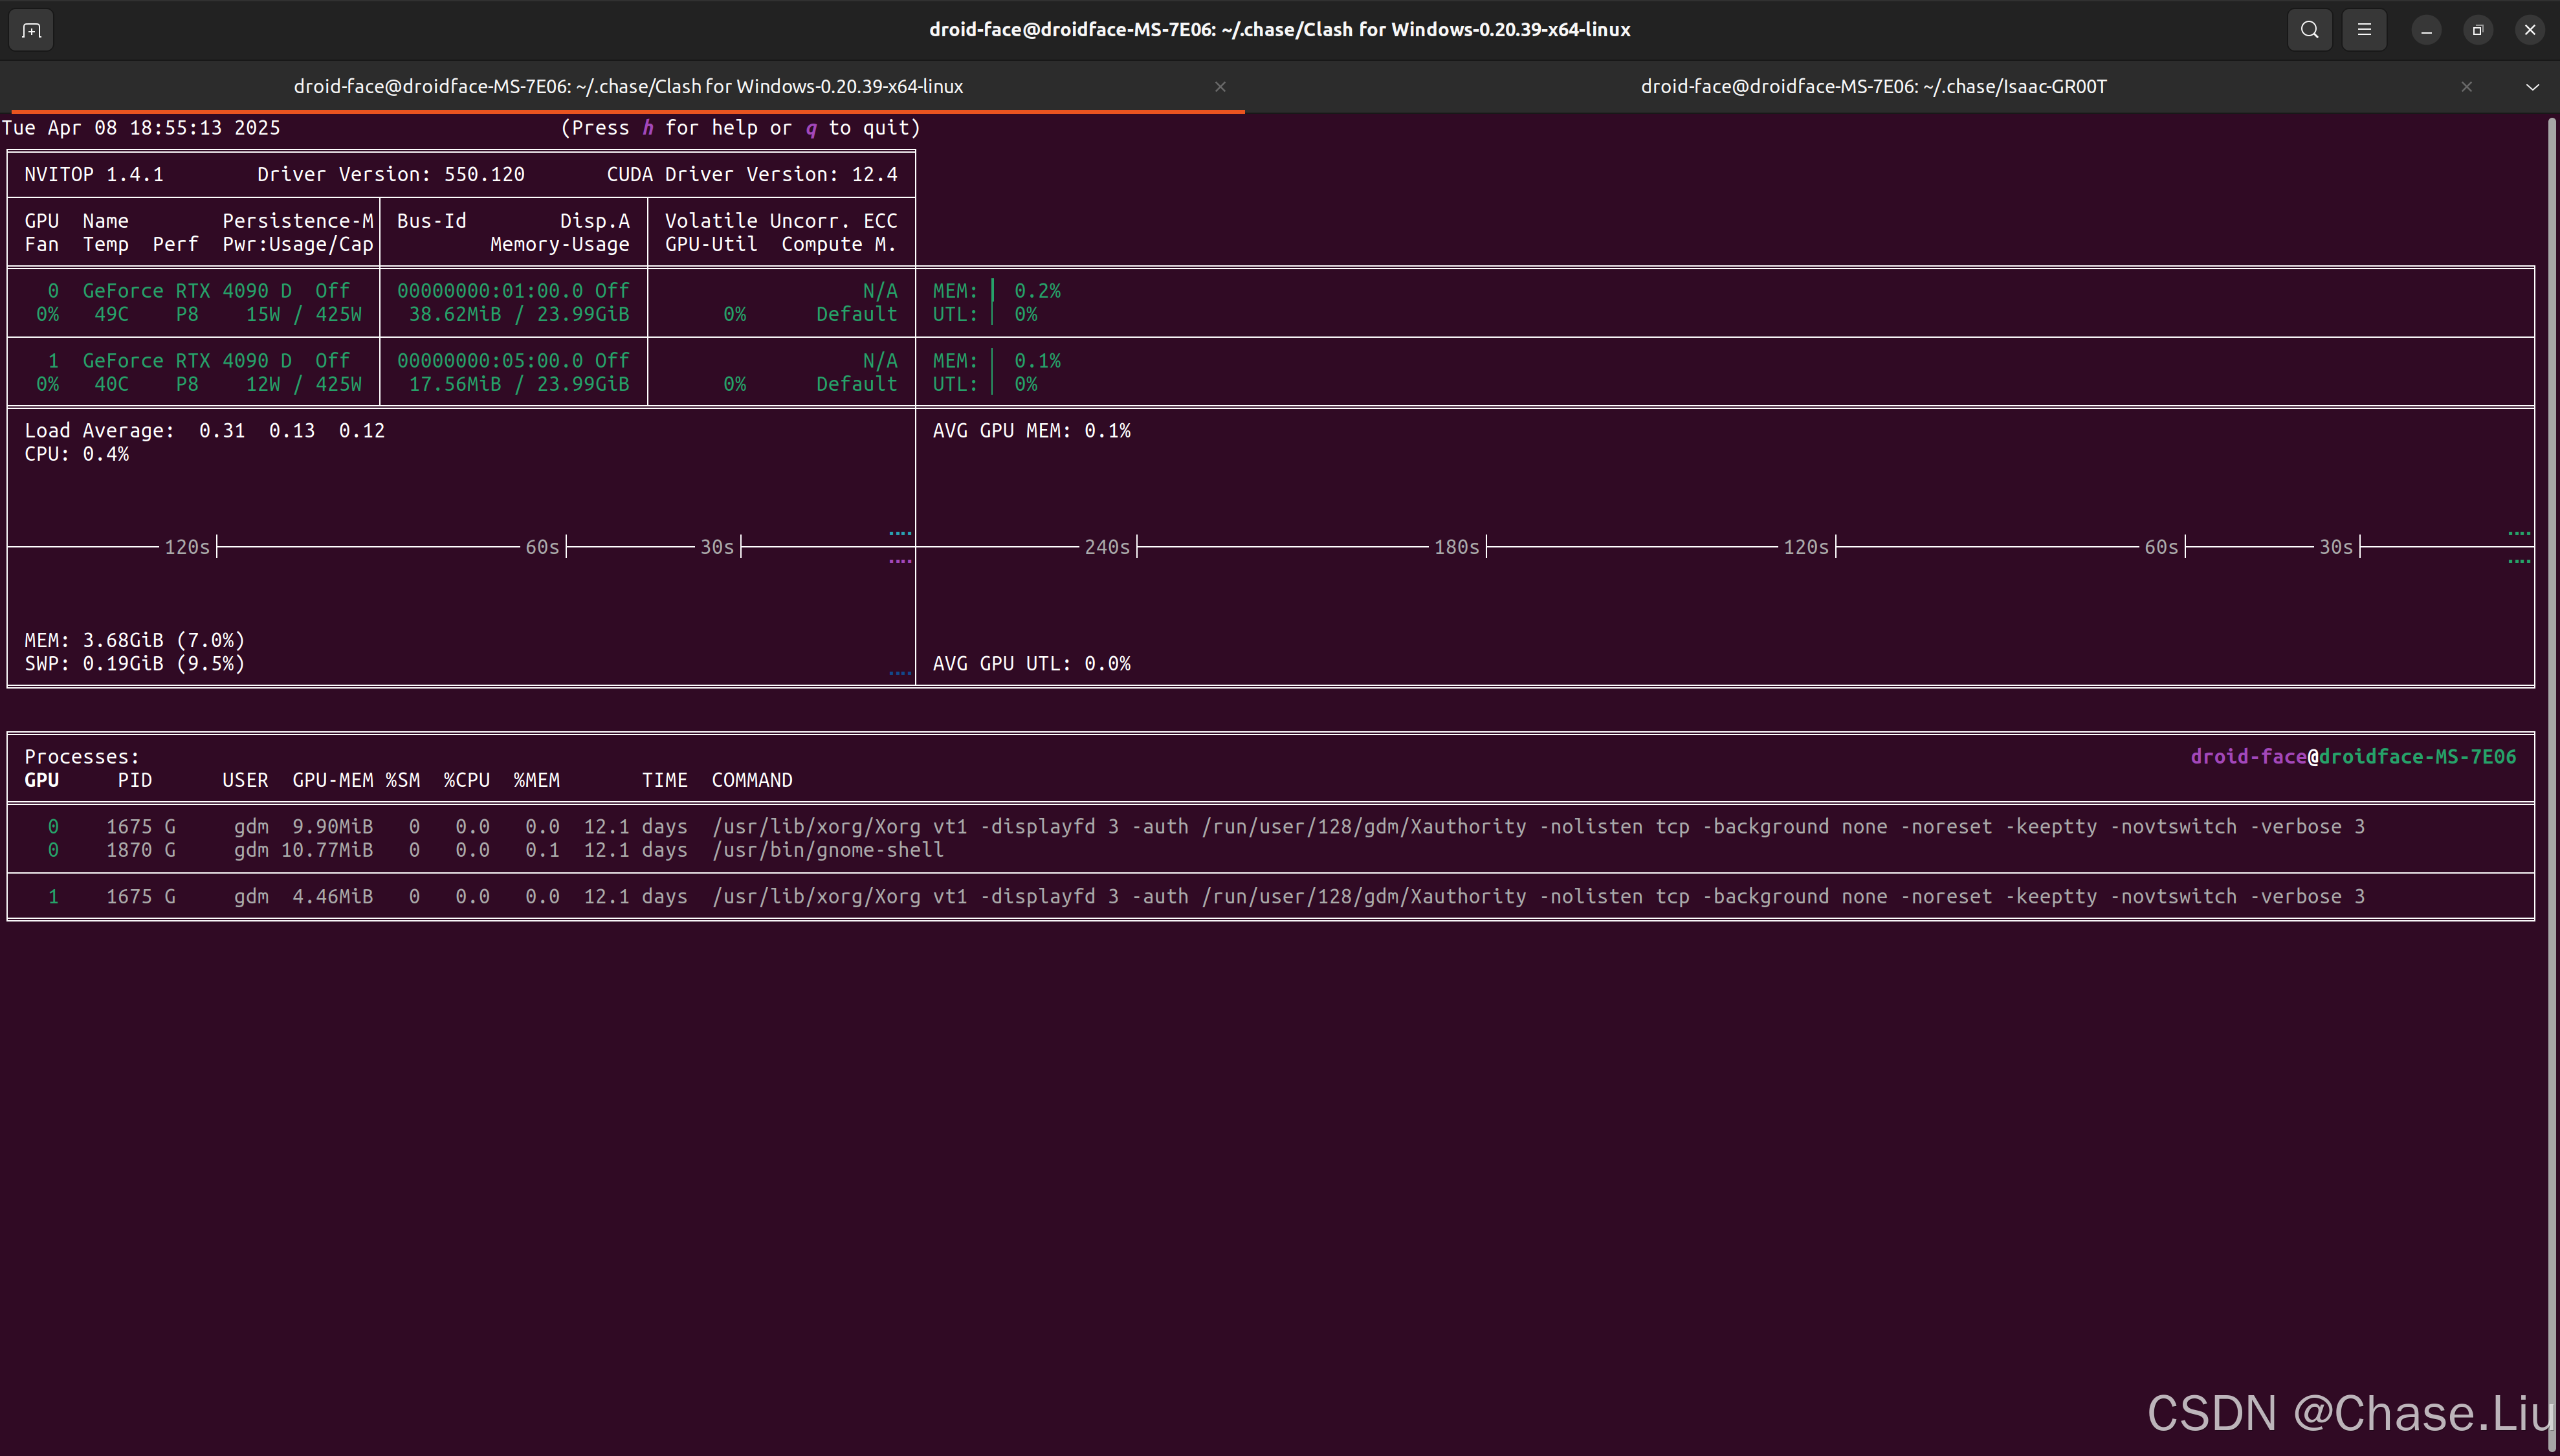This screenshot has height=1456, width=2560.
Task: Open the hamburger main menu
Action: [2364, 30]
